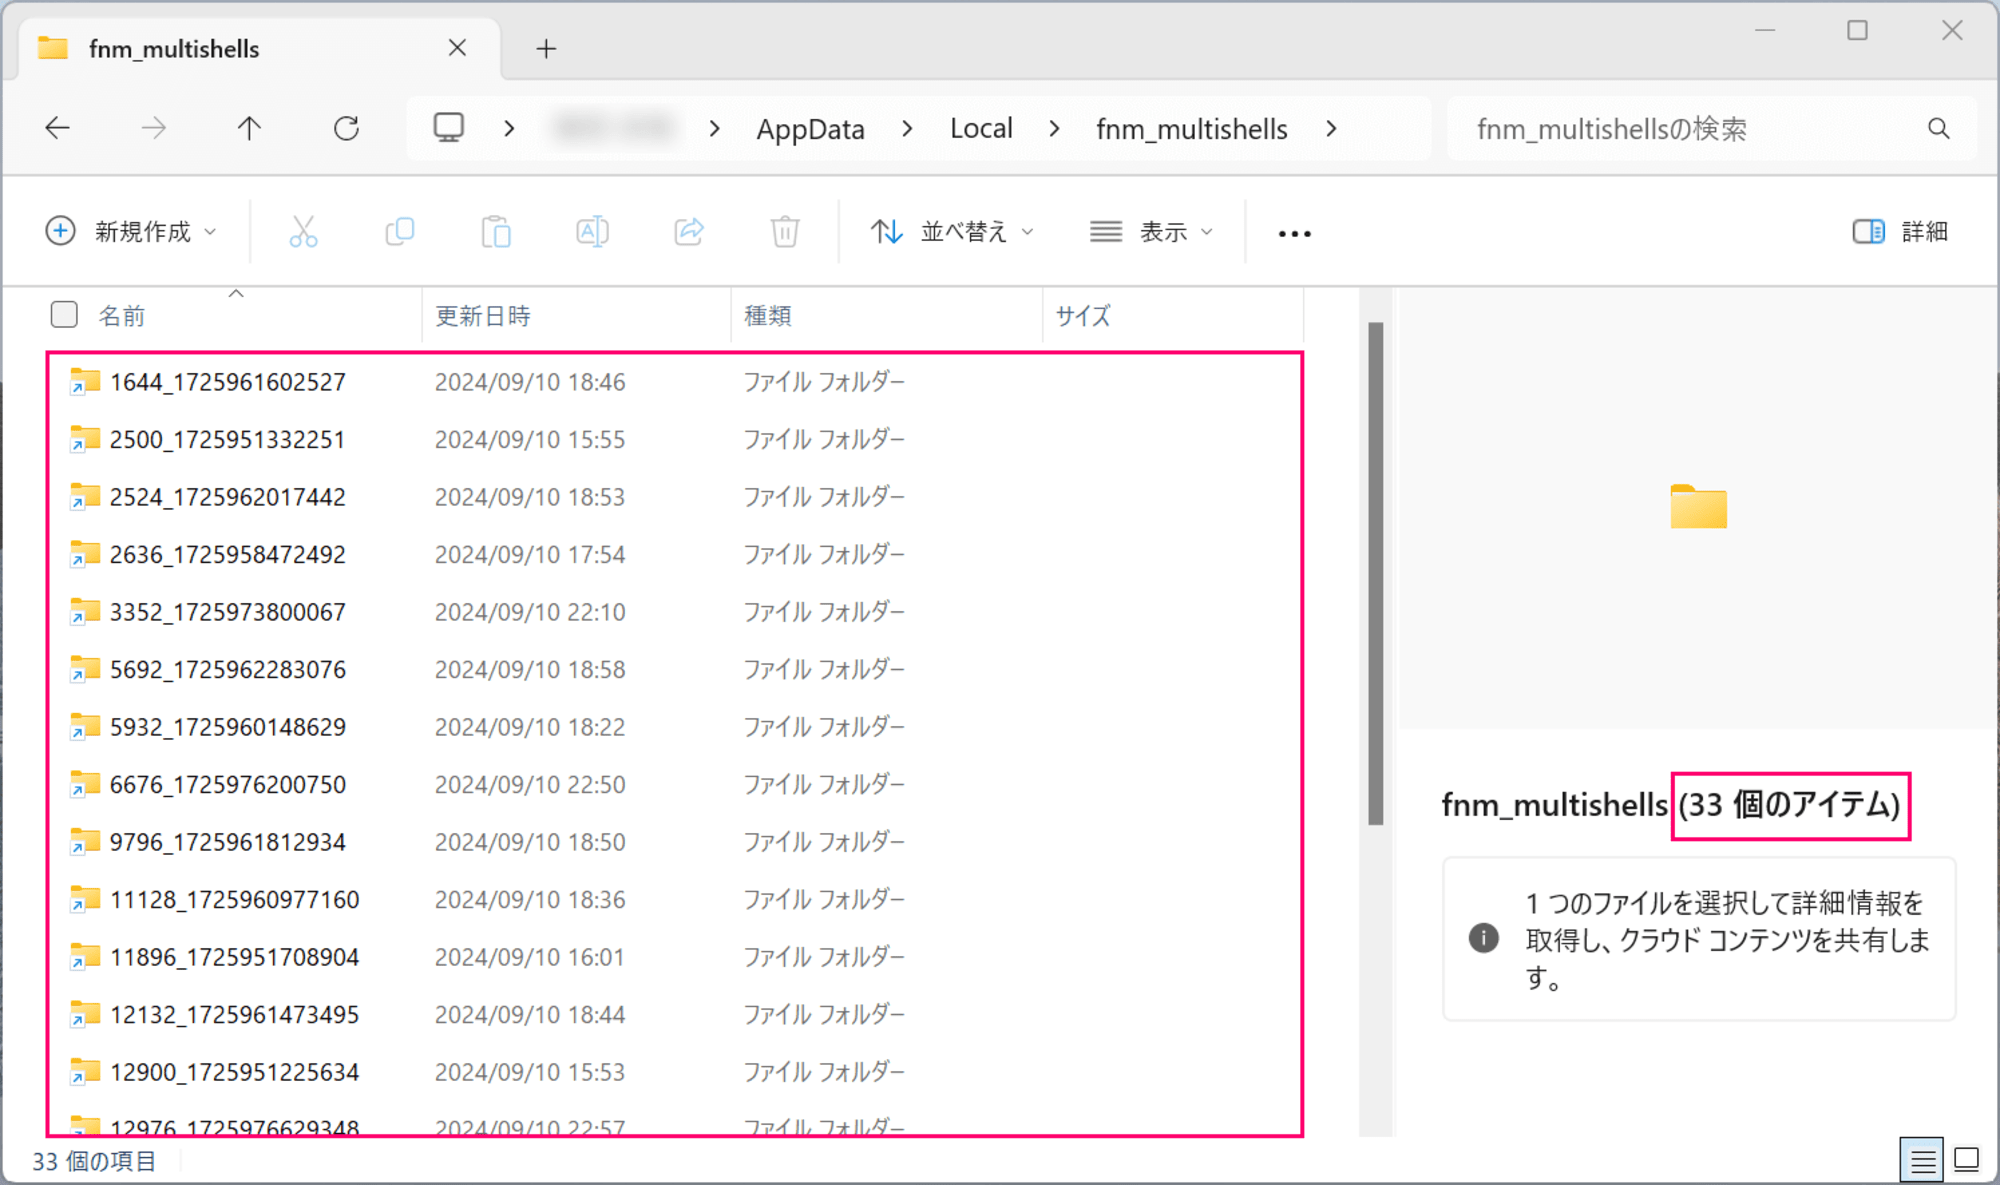The height and width of the screenshot is (1185, 2000).
Task: Click folder icon of 5692_1725962283076
Action: 84,669
